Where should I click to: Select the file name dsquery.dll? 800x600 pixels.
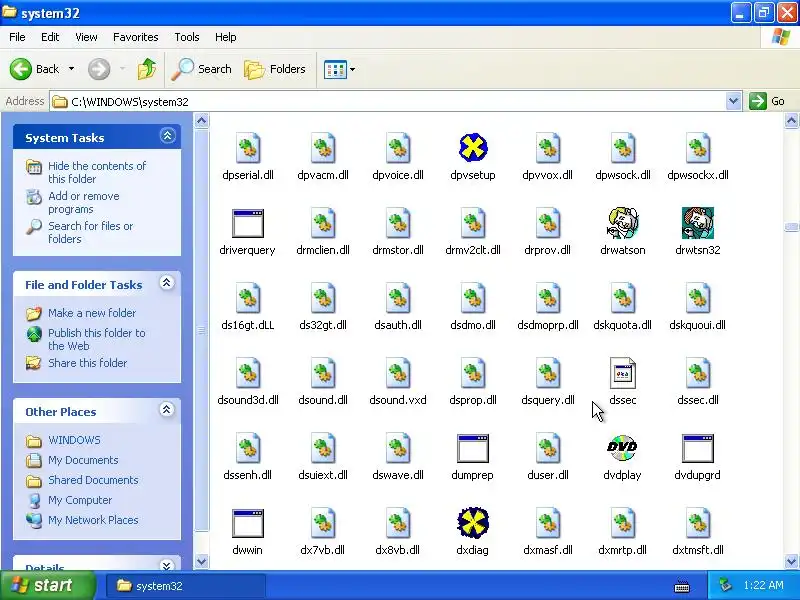pos(547,400)
